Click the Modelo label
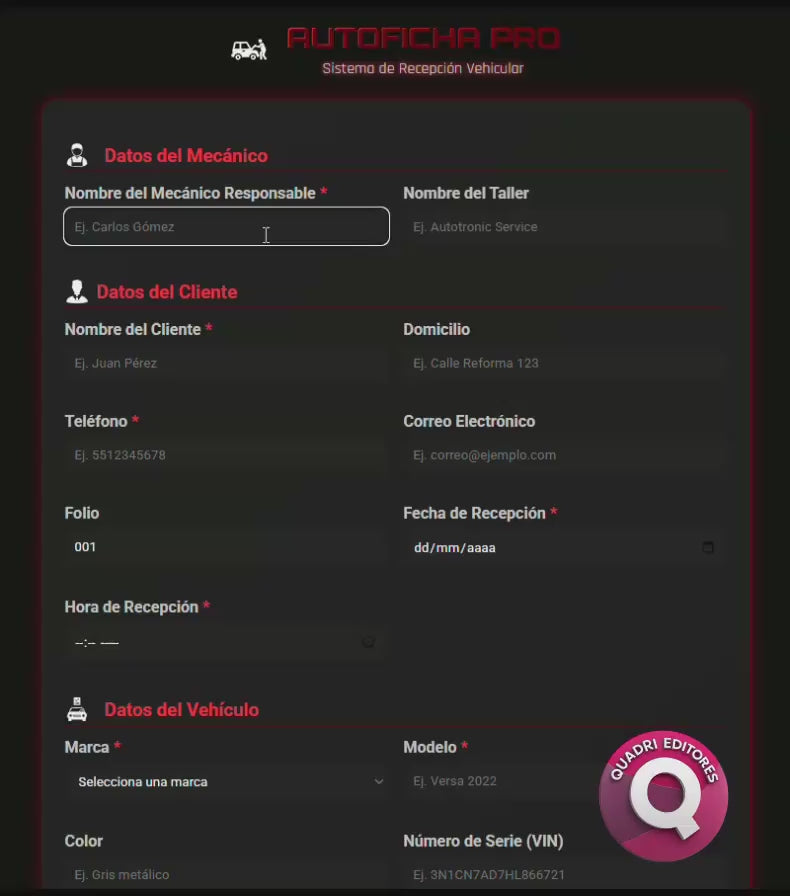 430,747
